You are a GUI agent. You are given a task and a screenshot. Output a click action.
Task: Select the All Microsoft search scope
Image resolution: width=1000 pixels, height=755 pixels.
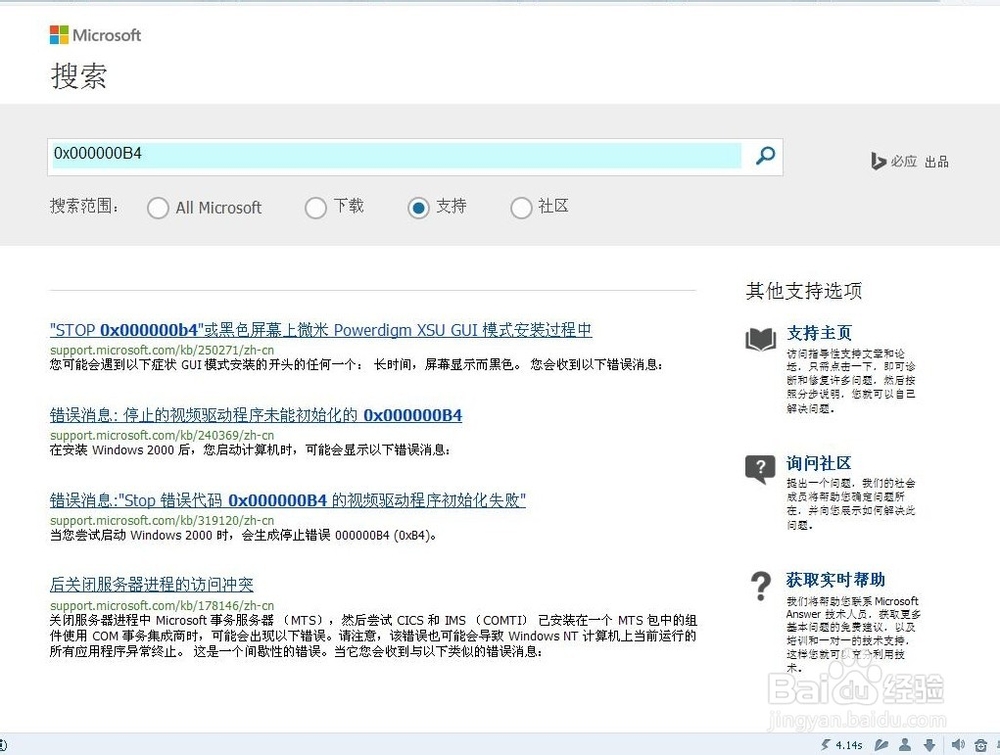tap(158, 208)
